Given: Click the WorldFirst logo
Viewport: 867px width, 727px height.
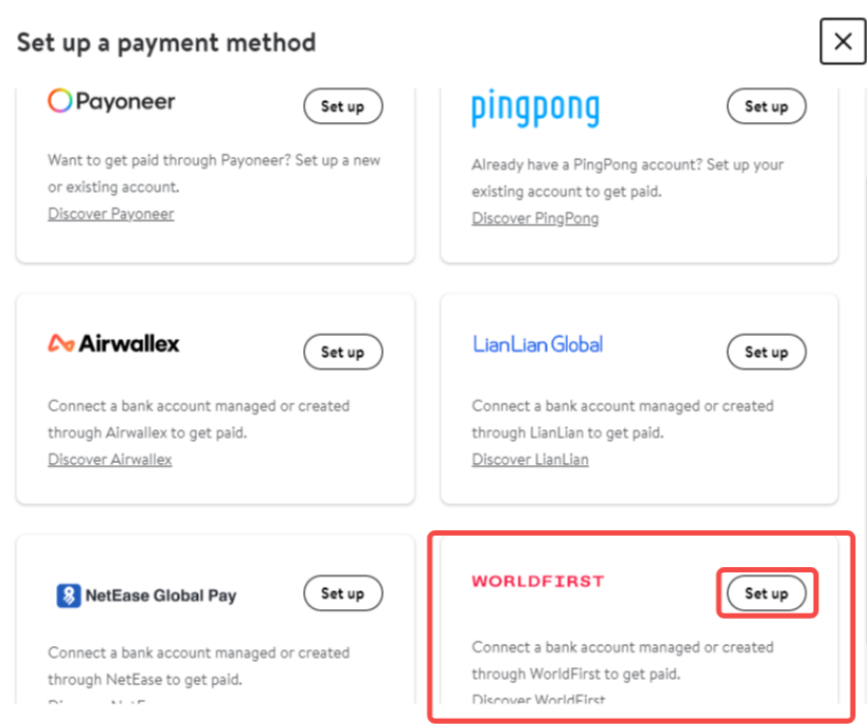Looking at the screenshot, I should 537,581.
